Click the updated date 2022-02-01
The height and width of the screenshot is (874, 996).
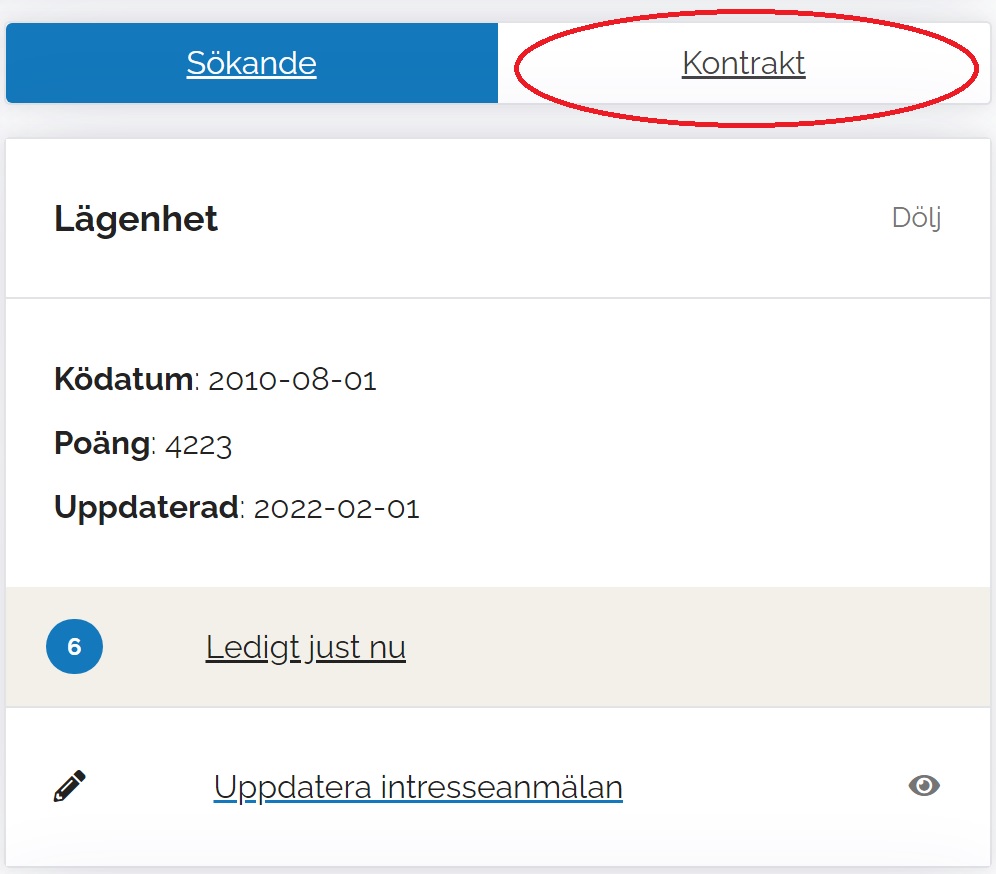[x=337, y=509]
